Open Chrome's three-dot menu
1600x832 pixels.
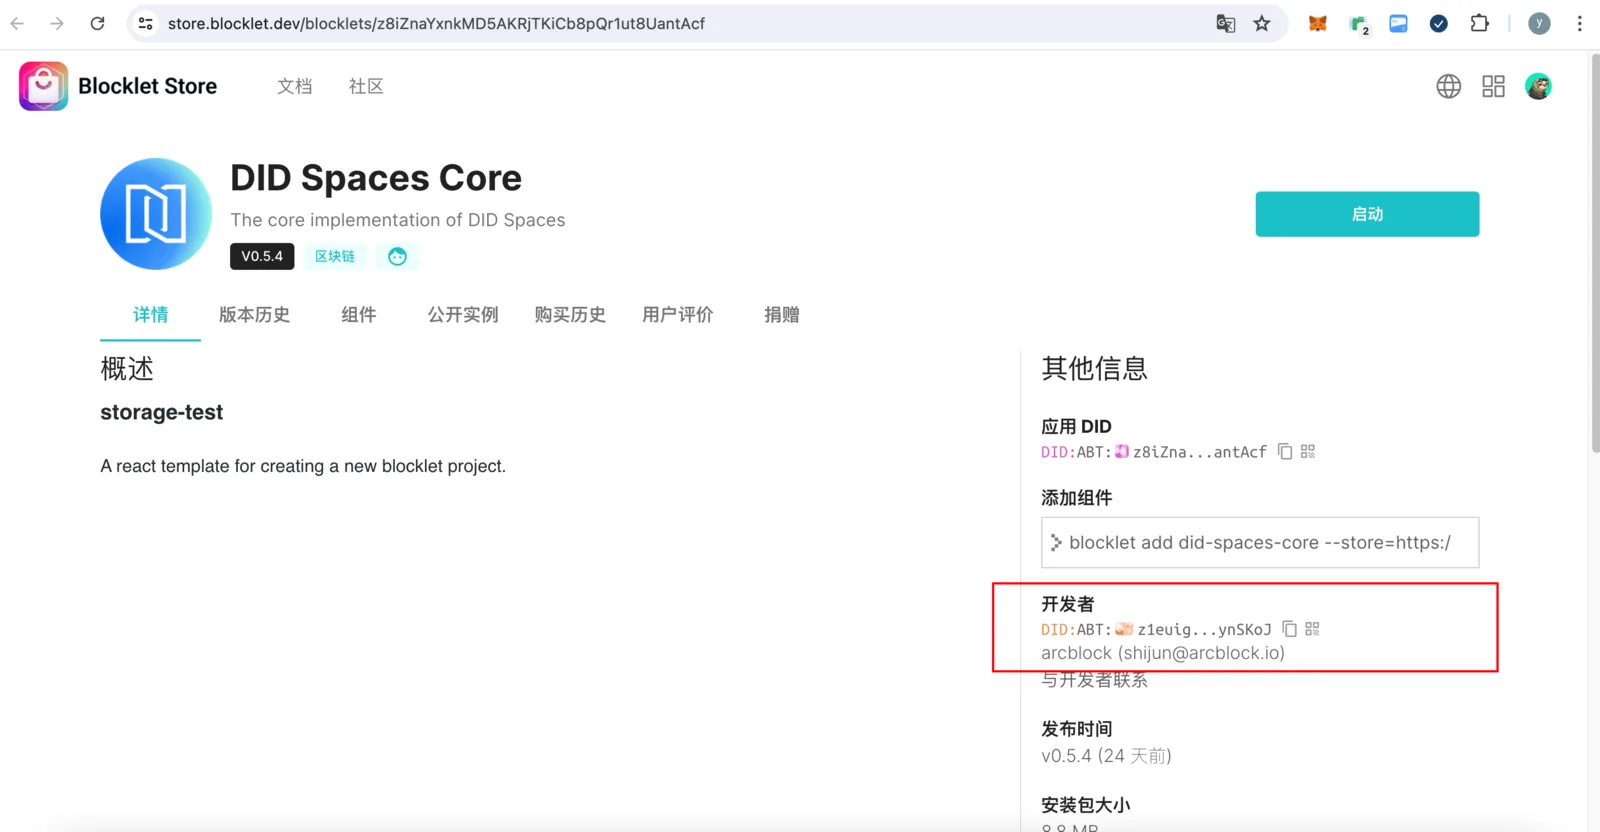click(x=1580, y=23)
